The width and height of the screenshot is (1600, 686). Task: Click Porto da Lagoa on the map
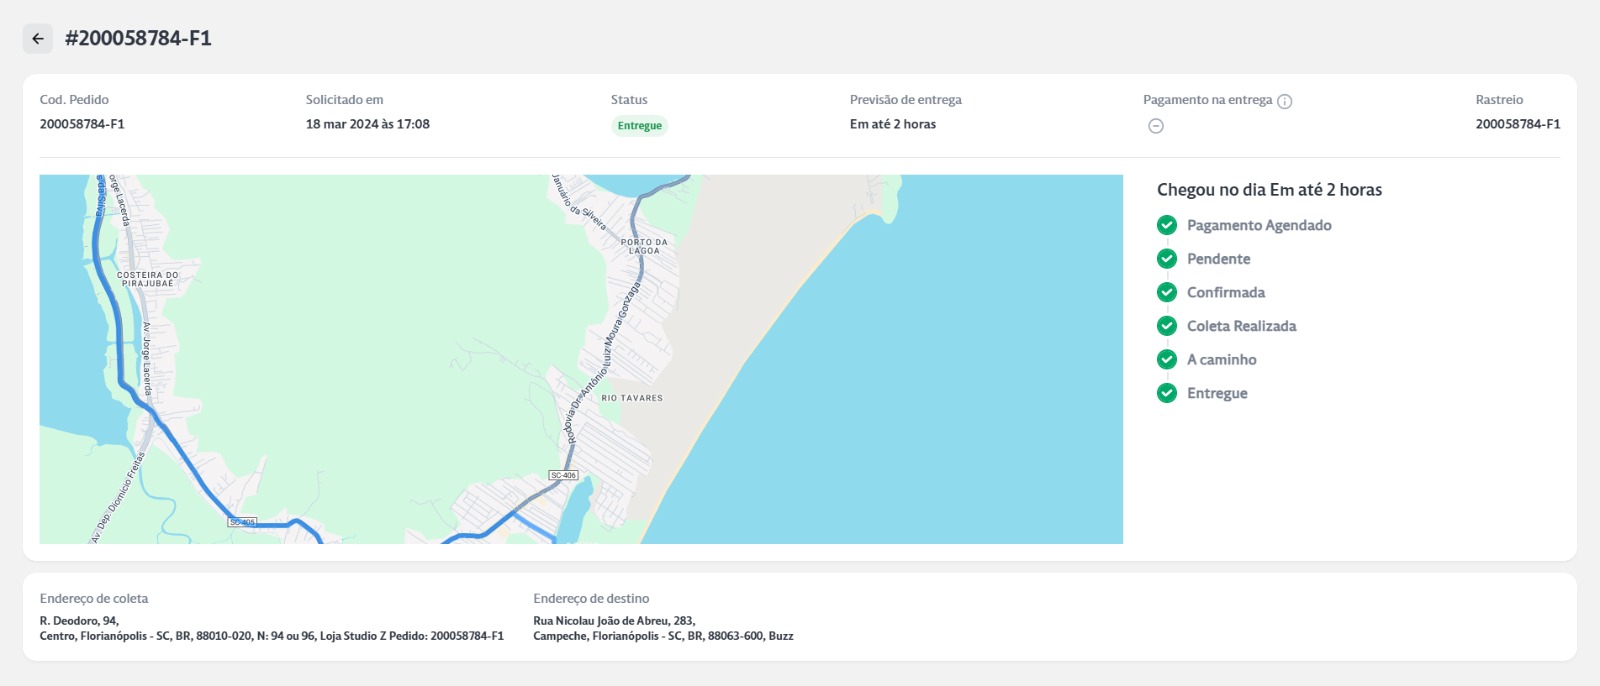point(644,246)
